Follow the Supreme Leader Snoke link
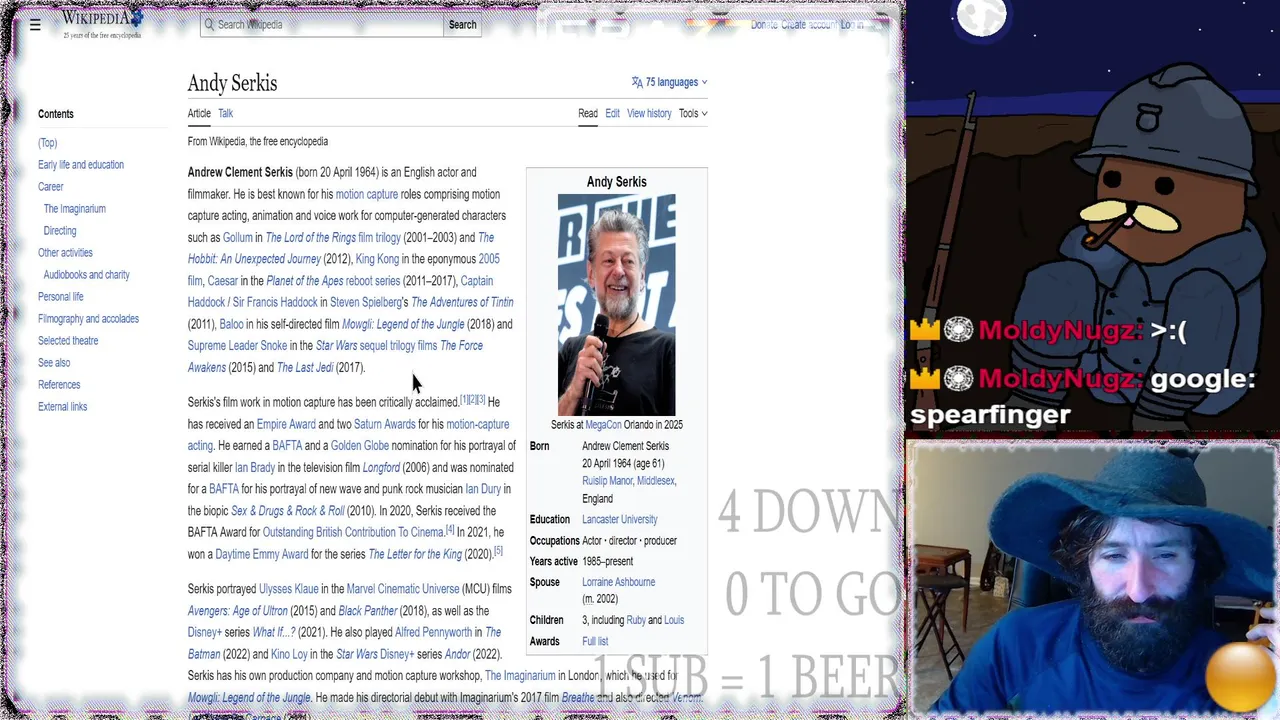This screenshot has height=720, width=1280. pyautogui.click(x=237, y=346)
